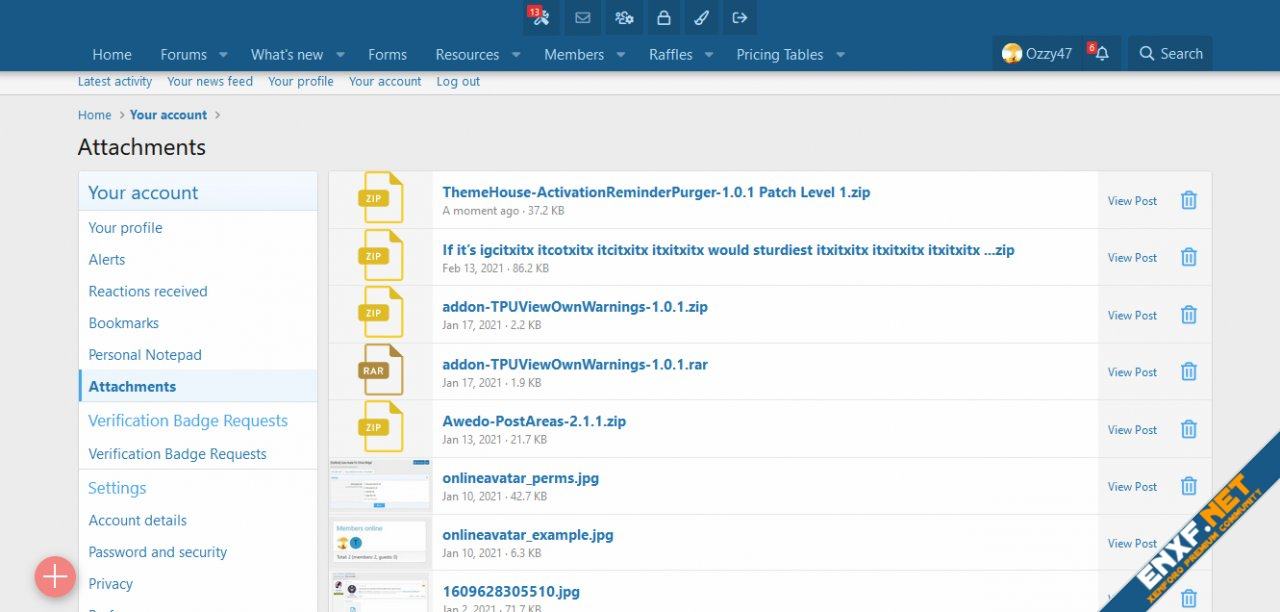Open the Awedo-PostAreas-2.1.1.zip file name
Viewport: 1280px width, 612px height.
click(x=534, y=421)
